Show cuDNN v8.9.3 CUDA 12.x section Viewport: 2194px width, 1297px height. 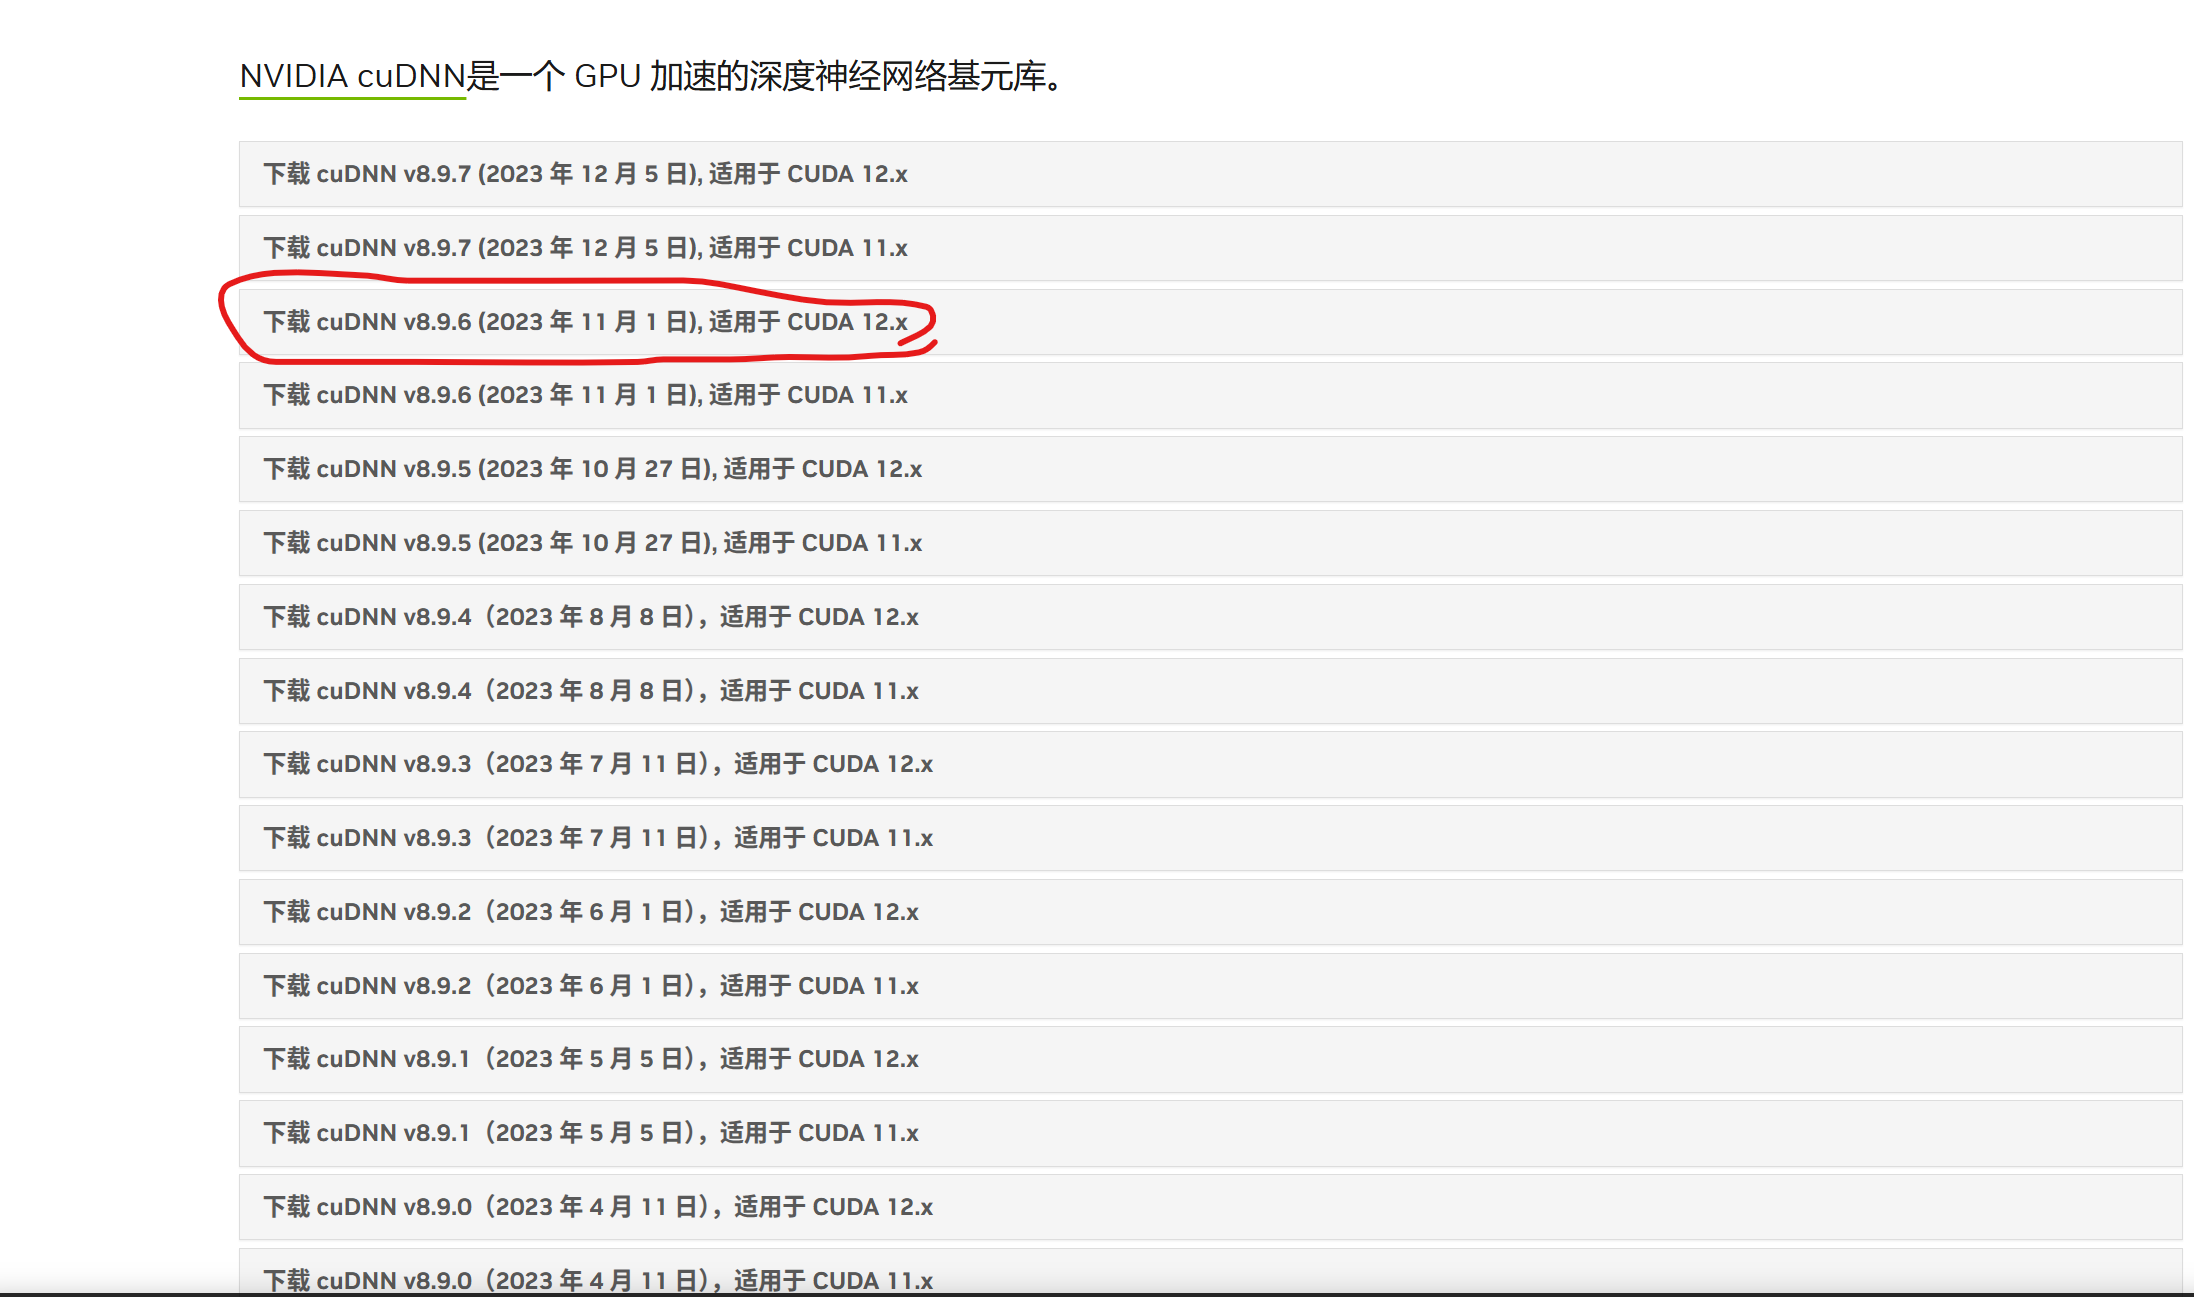tap(597, 764)
